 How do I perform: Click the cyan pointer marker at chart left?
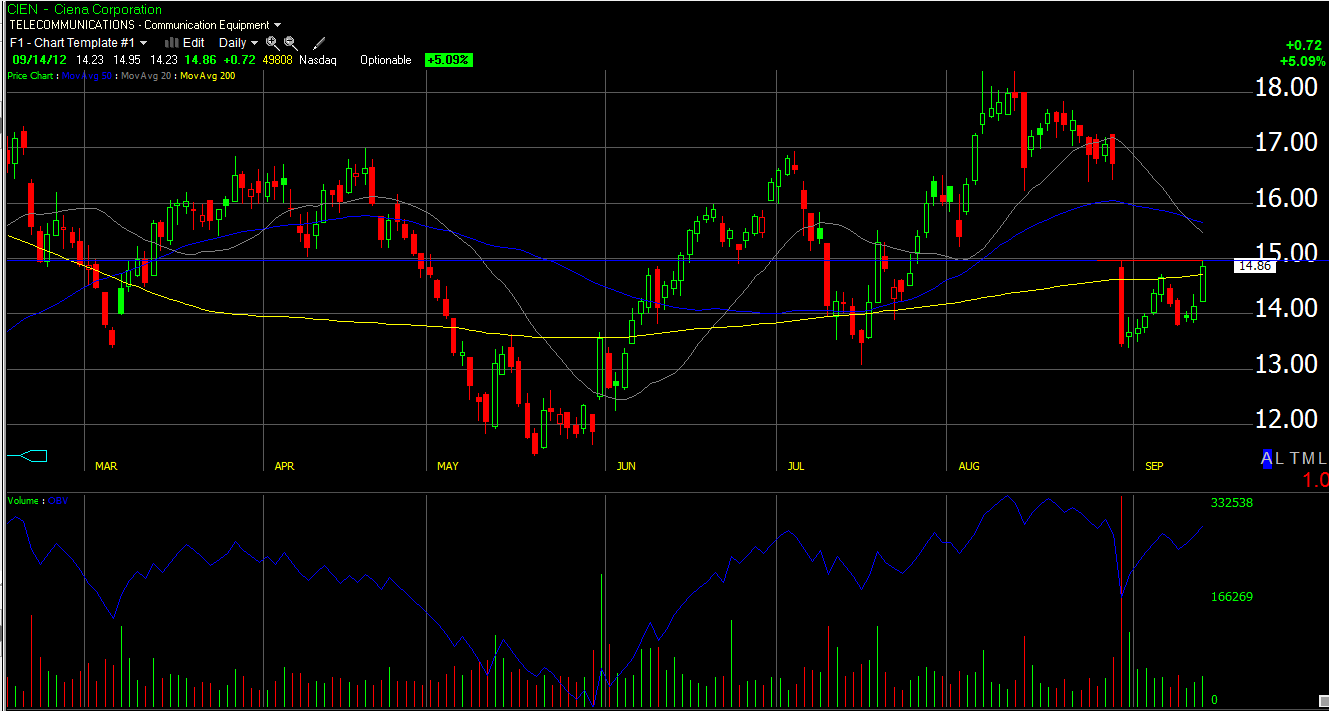tap(28, 456)
